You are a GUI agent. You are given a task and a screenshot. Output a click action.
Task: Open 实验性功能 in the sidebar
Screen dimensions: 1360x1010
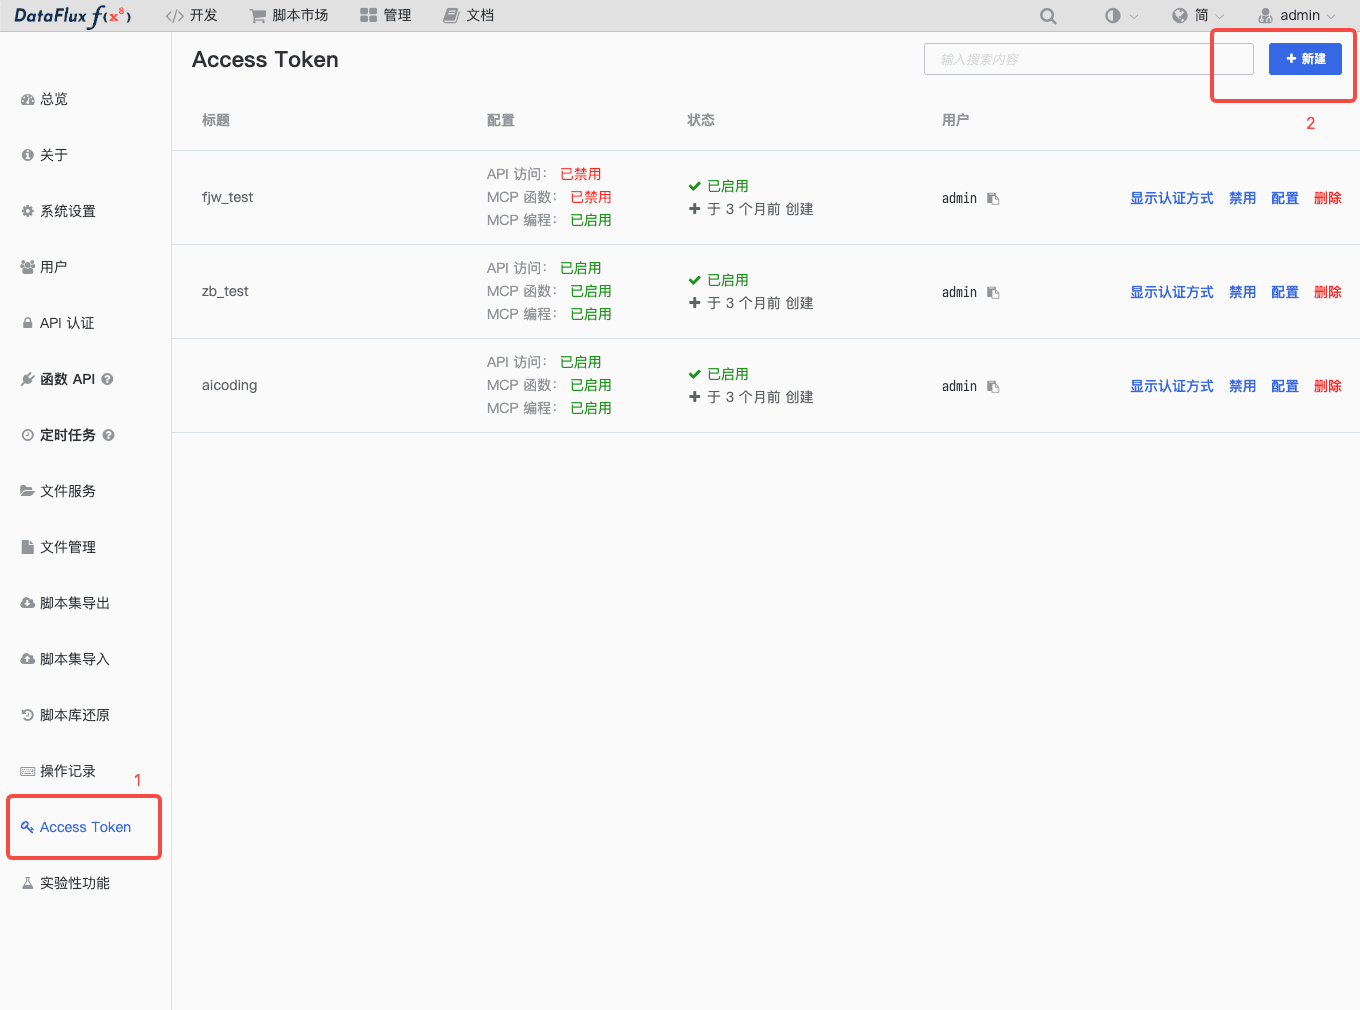coord(66,883)
